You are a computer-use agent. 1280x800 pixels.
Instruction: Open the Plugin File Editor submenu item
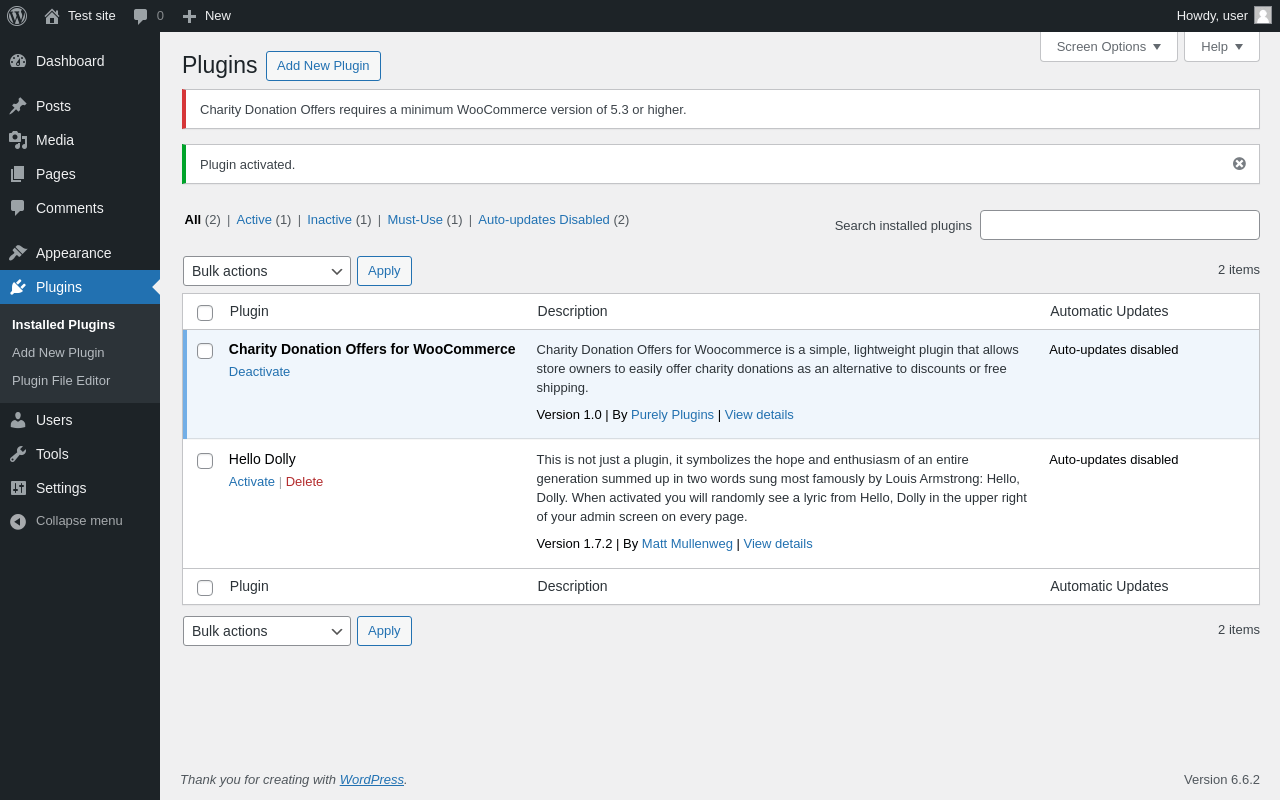[x=61, y=381]
